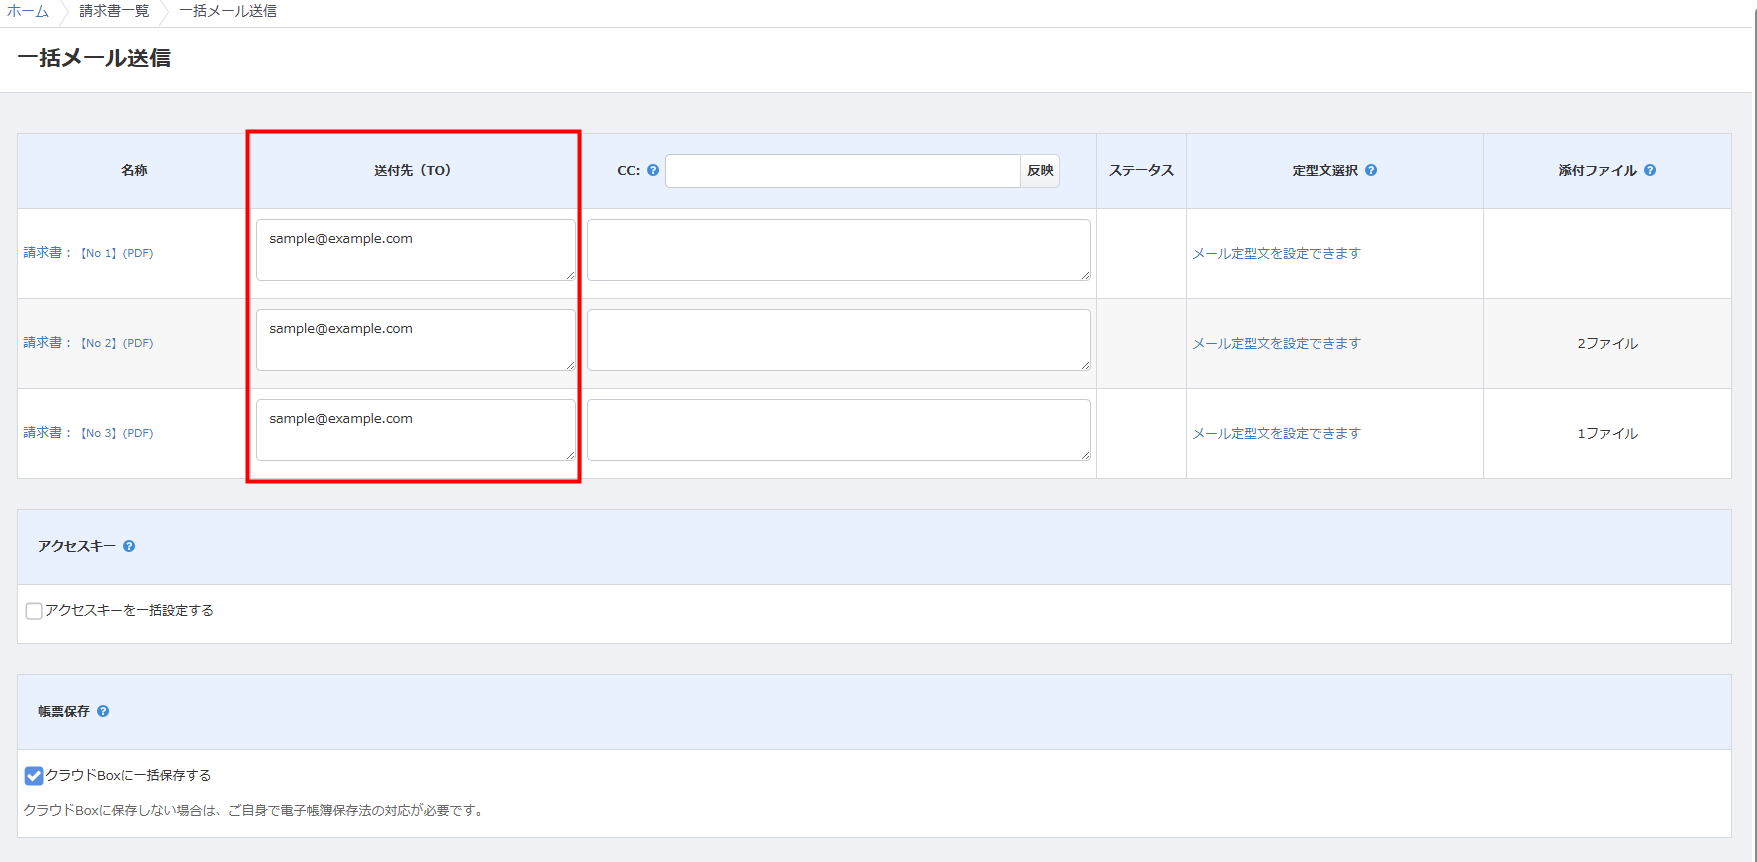
Task: Click help icon beside 定型文選択 header
Action: point(1371,171)
